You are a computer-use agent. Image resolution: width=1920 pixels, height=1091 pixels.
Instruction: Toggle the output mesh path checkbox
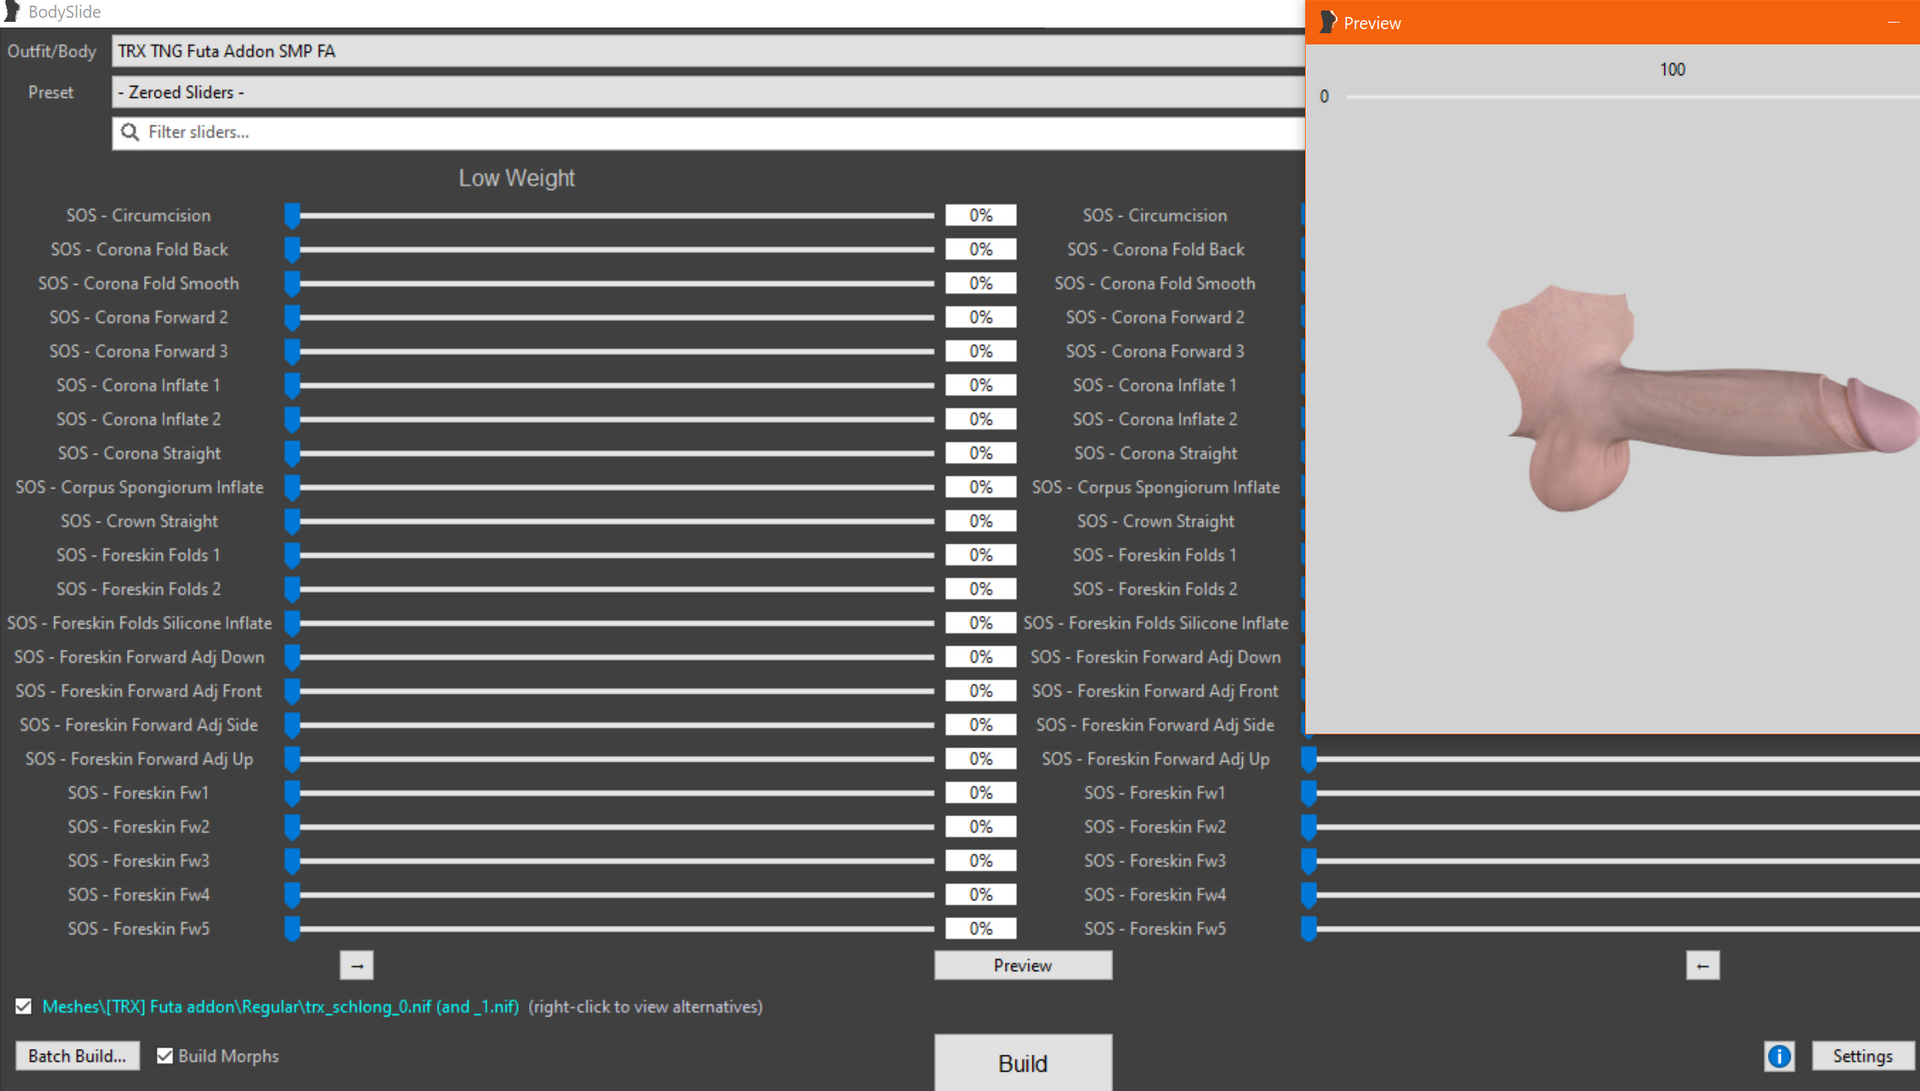(x=23, y=1006)
